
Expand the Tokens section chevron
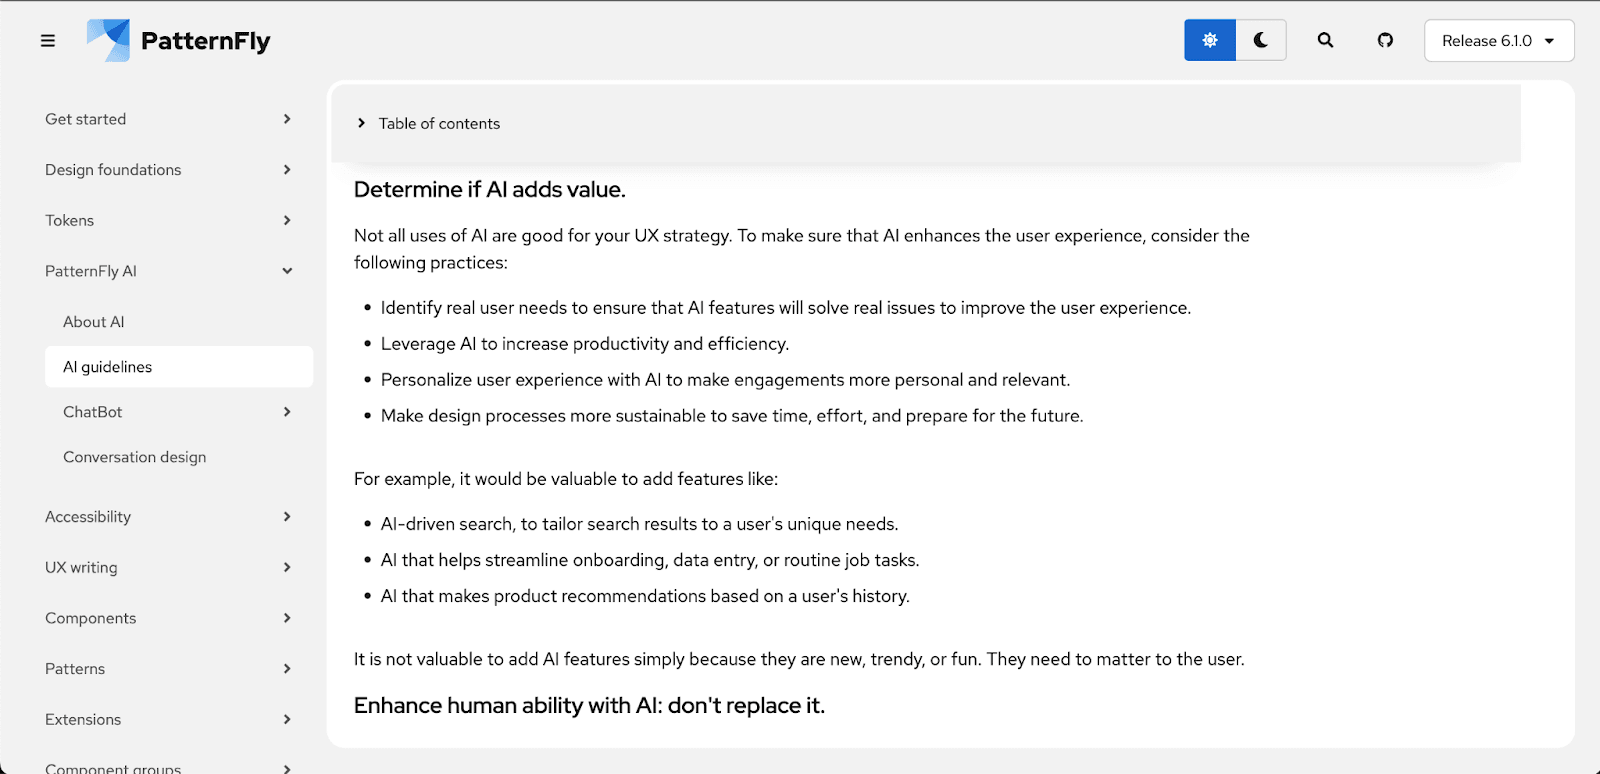tap(287, 220)
